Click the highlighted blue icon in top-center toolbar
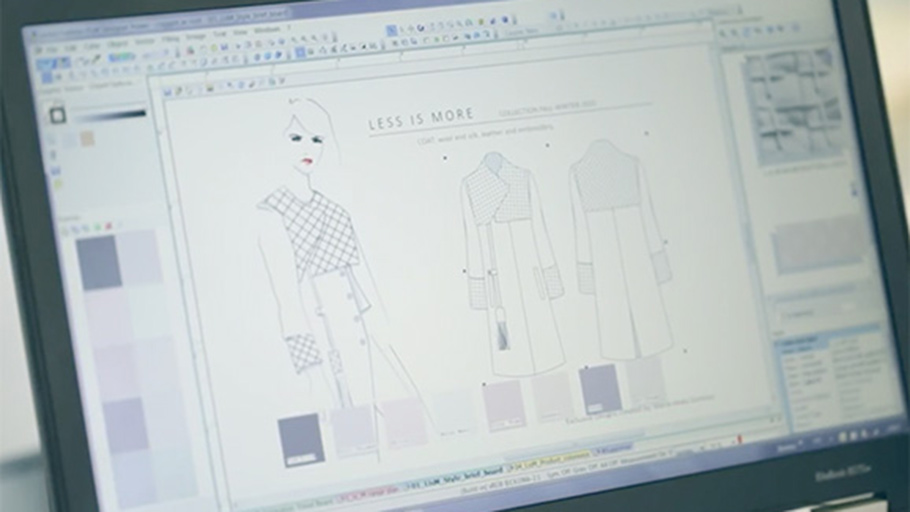Image resolution: width=910 pixels, height=512 pixels. coord(392,31)
